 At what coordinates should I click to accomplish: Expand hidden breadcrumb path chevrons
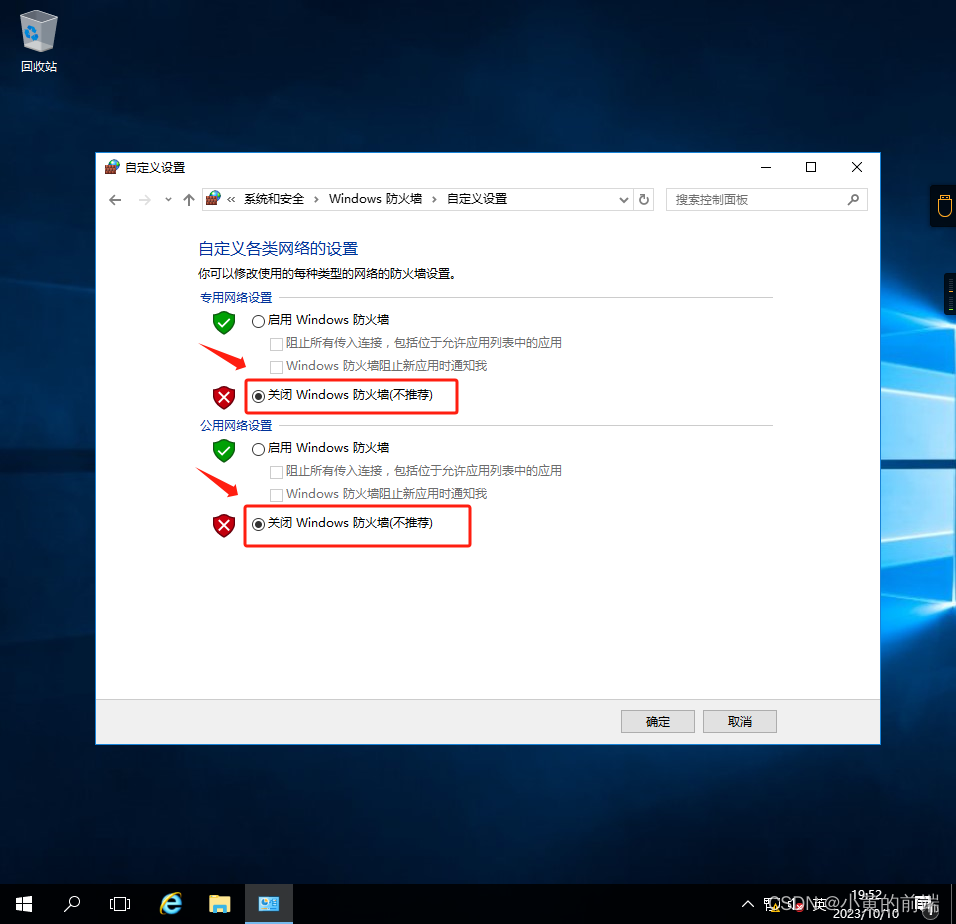click(x=231, y=199)
